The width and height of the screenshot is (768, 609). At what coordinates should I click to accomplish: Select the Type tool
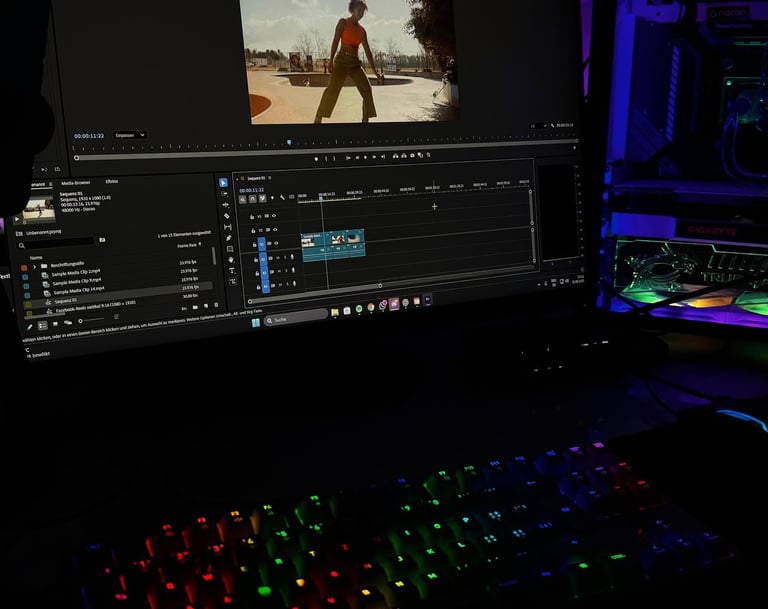[232, 270]
